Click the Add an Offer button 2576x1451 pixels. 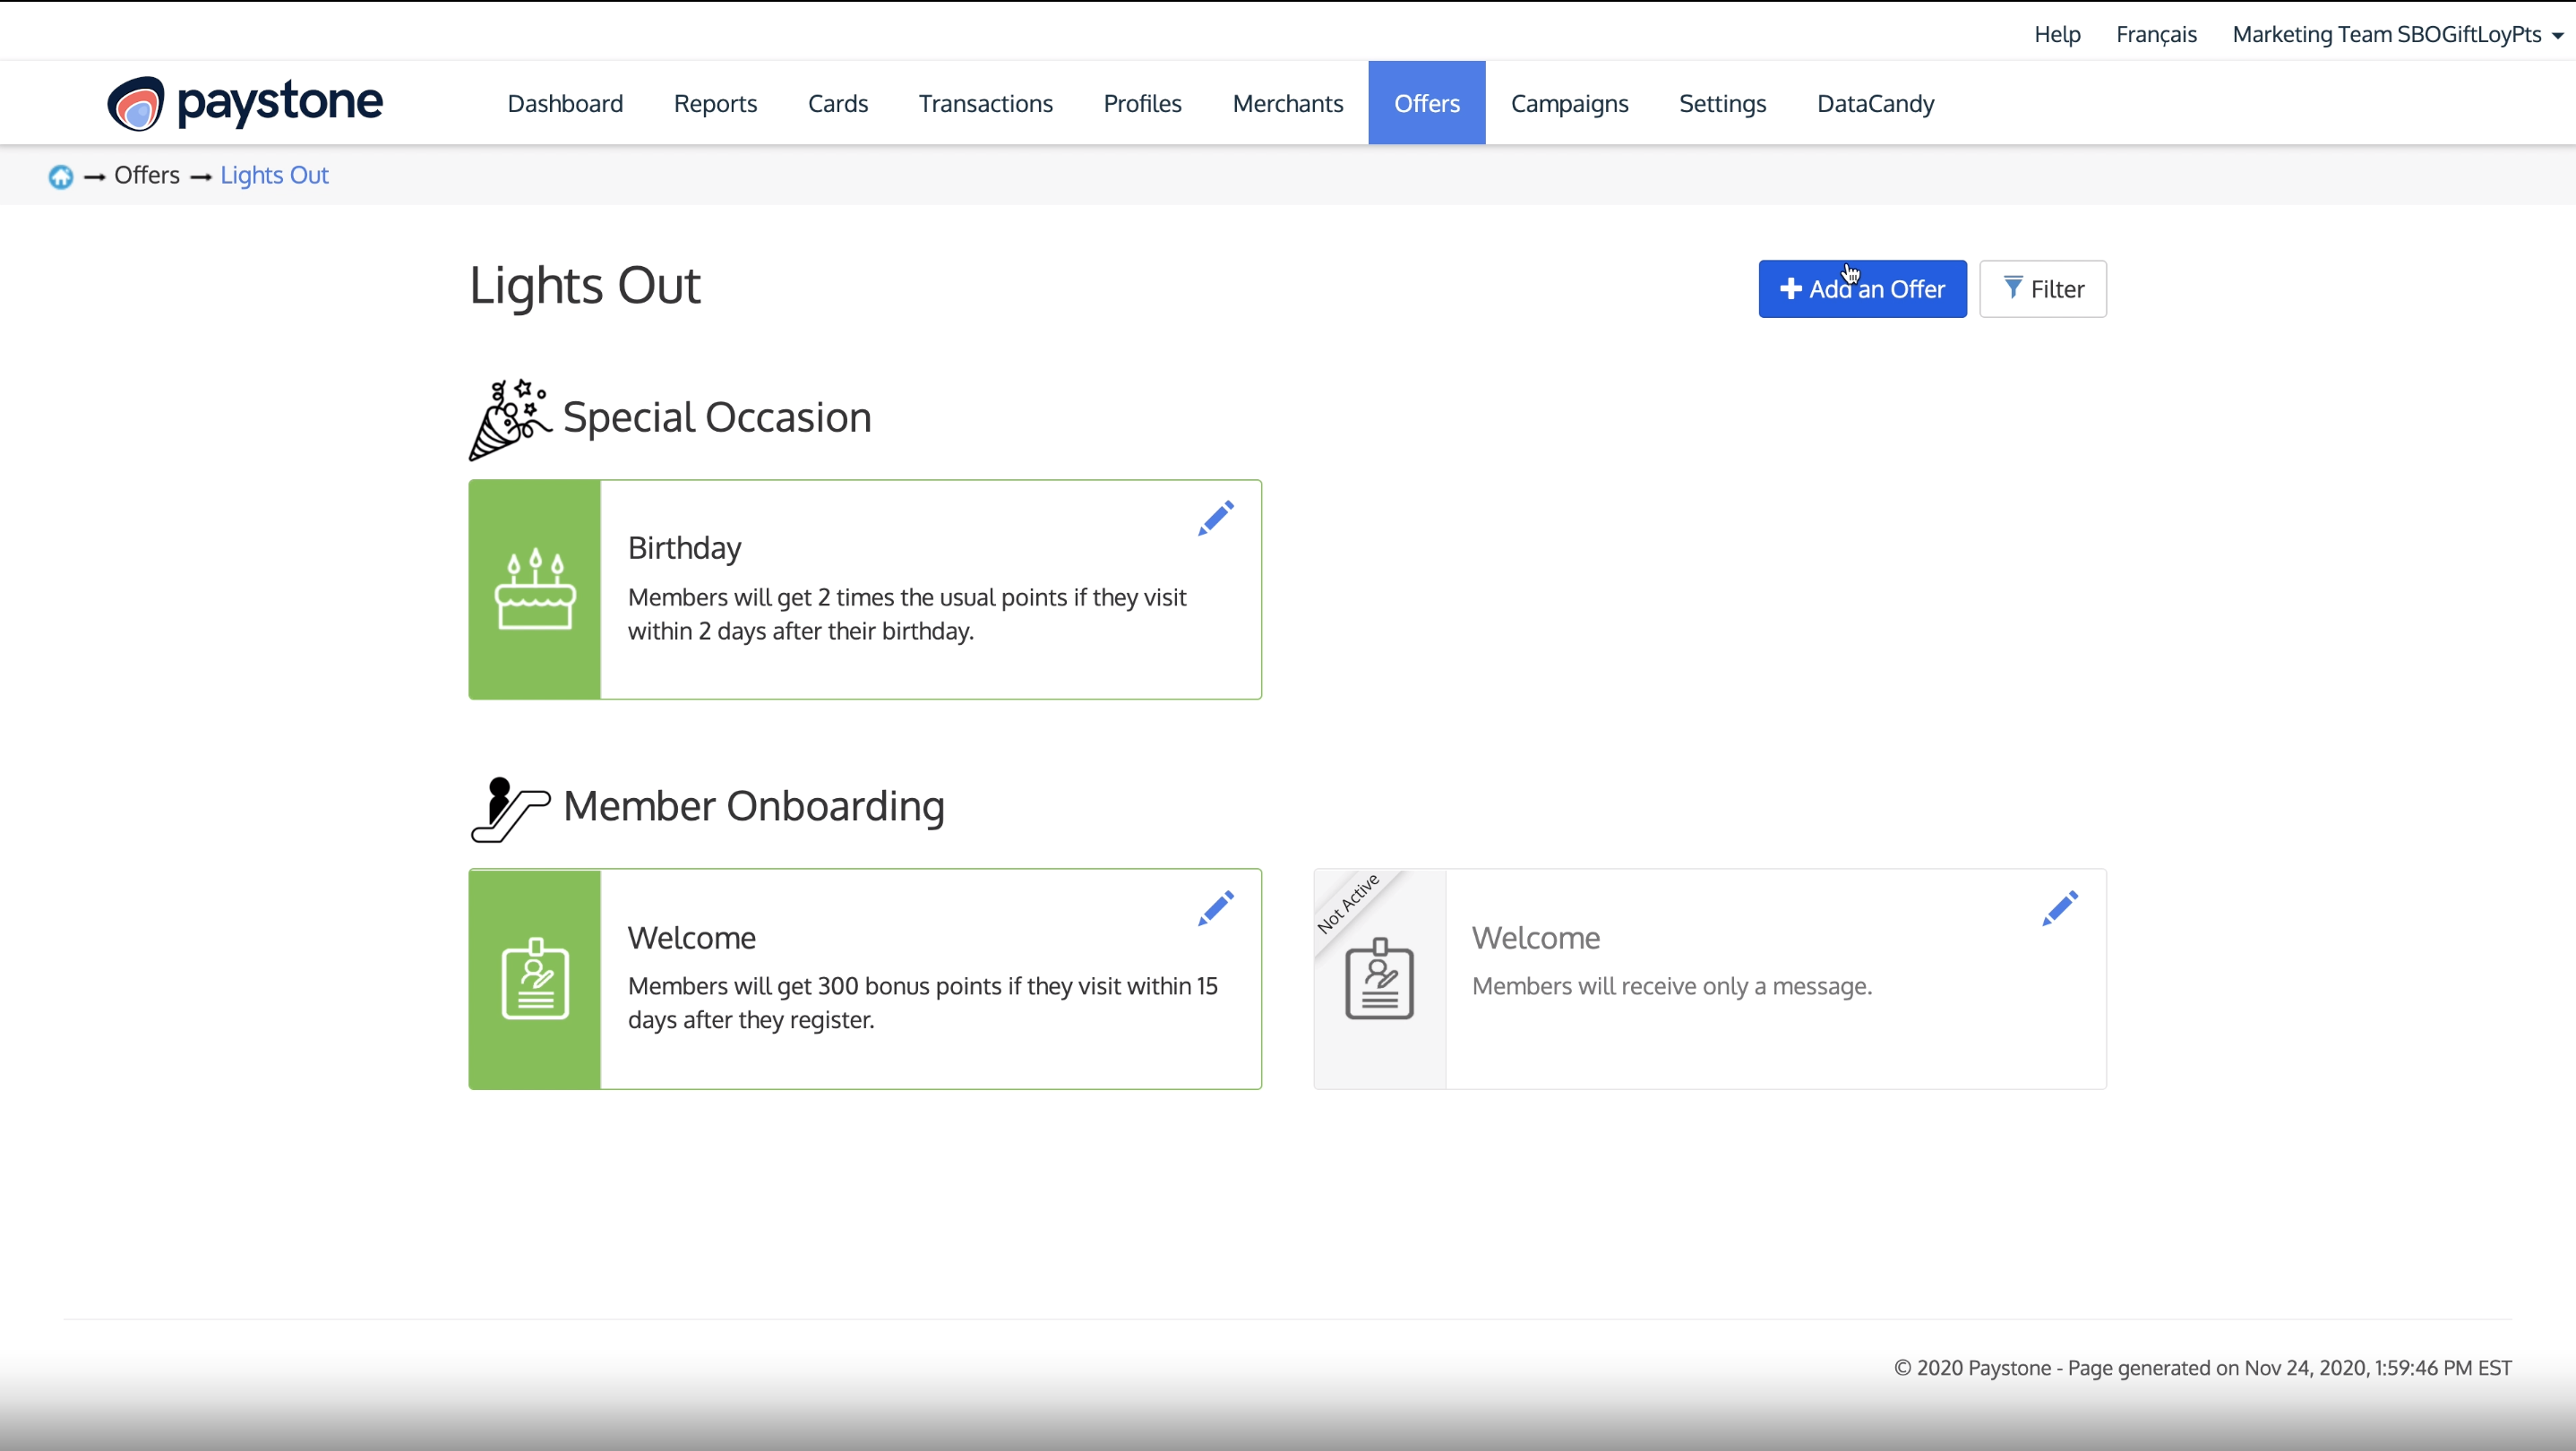click(x=1862, y=288)
